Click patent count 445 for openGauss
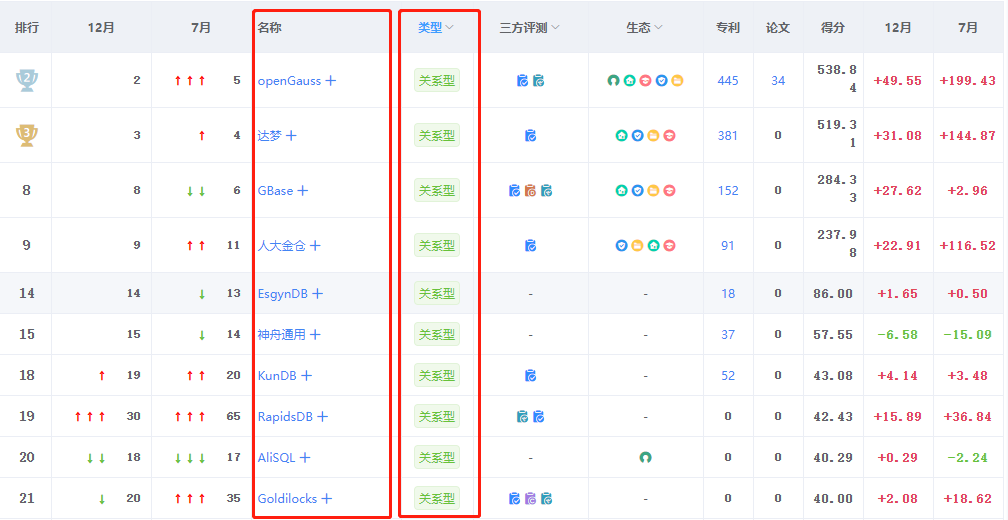Image resolution: width=1008 pixels, height=520 pixels. 728,81
